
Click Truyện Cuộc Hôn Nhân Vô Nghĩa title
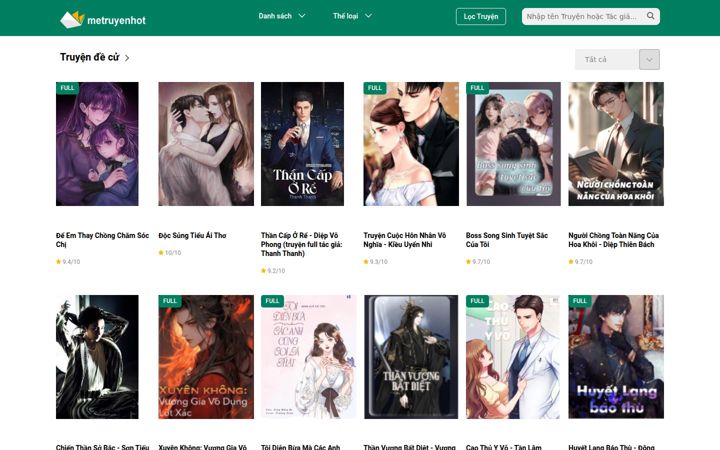click(405, 240)
